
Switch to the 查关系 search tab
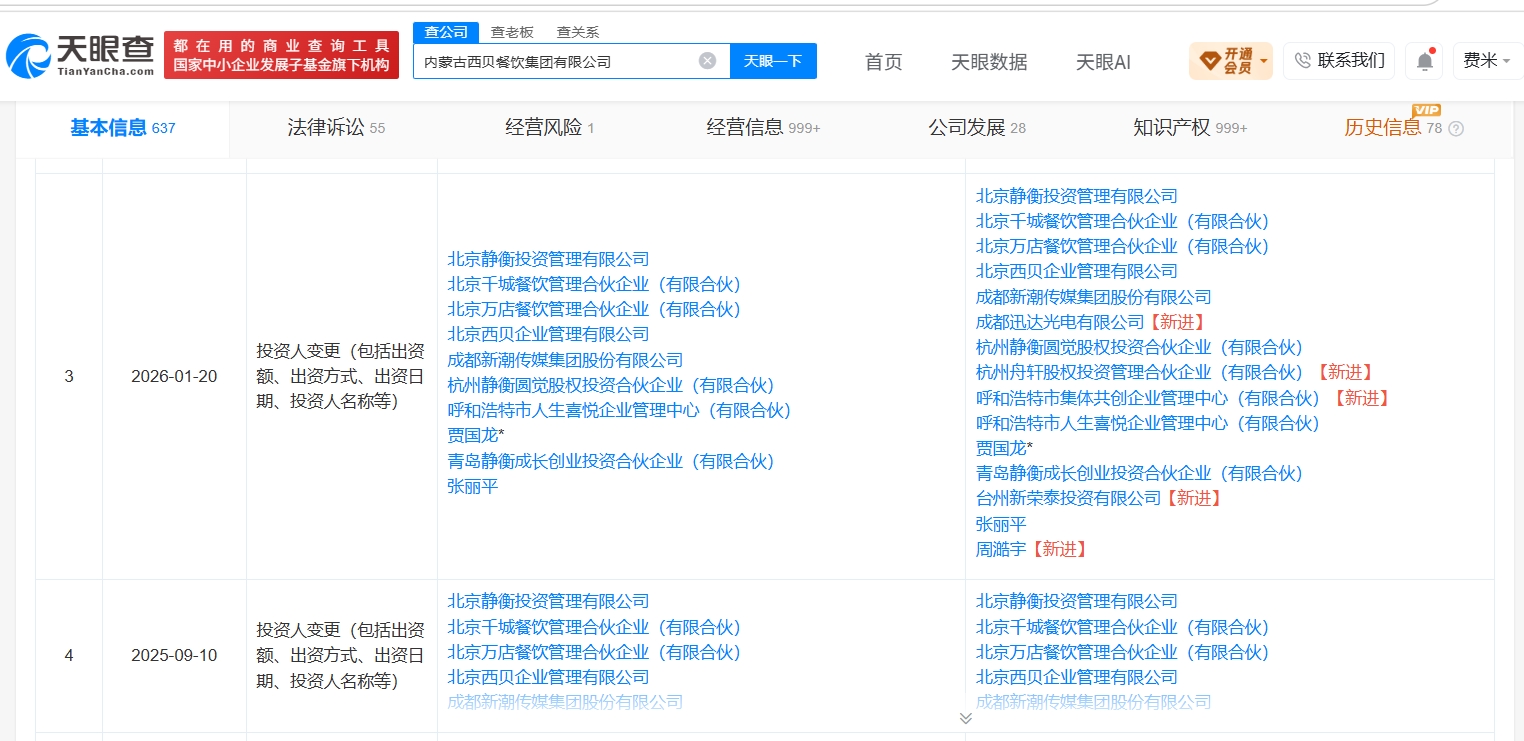click(578, 32)
